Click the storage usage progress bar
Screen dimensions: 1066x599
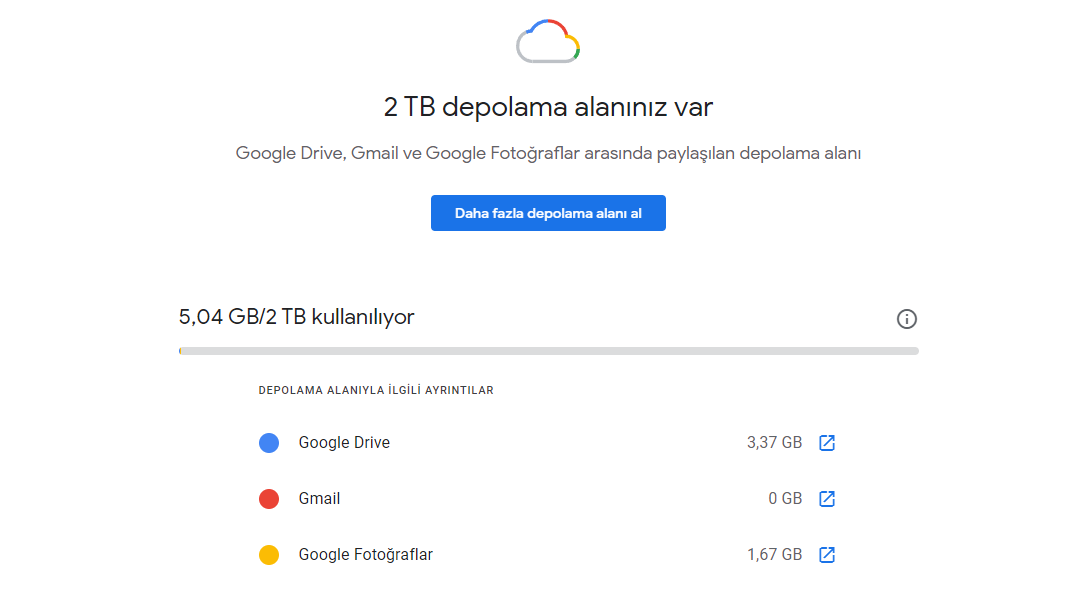[548, 351]
